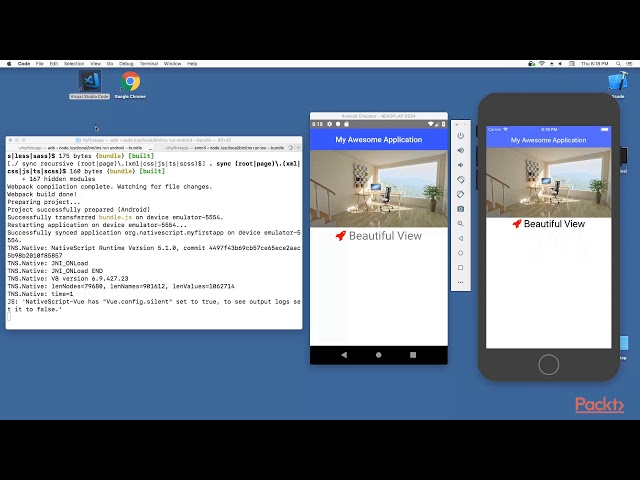Activate the zoom magnifier in emulator toolbar
The width and height of the screenshot is (640, 480).
tap(460, 224)
